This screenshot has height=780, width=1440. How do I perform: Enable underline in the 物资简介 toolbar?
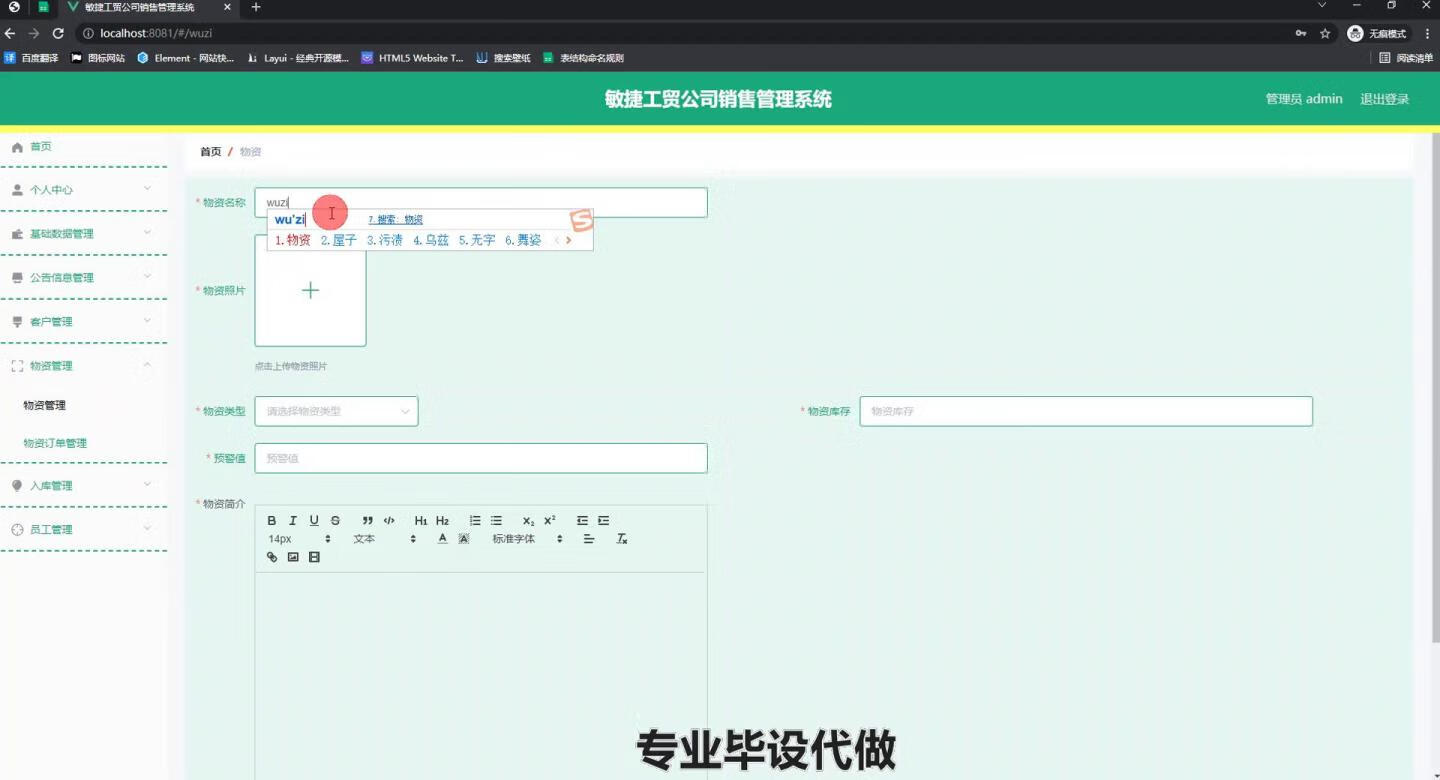coord(313,520)
